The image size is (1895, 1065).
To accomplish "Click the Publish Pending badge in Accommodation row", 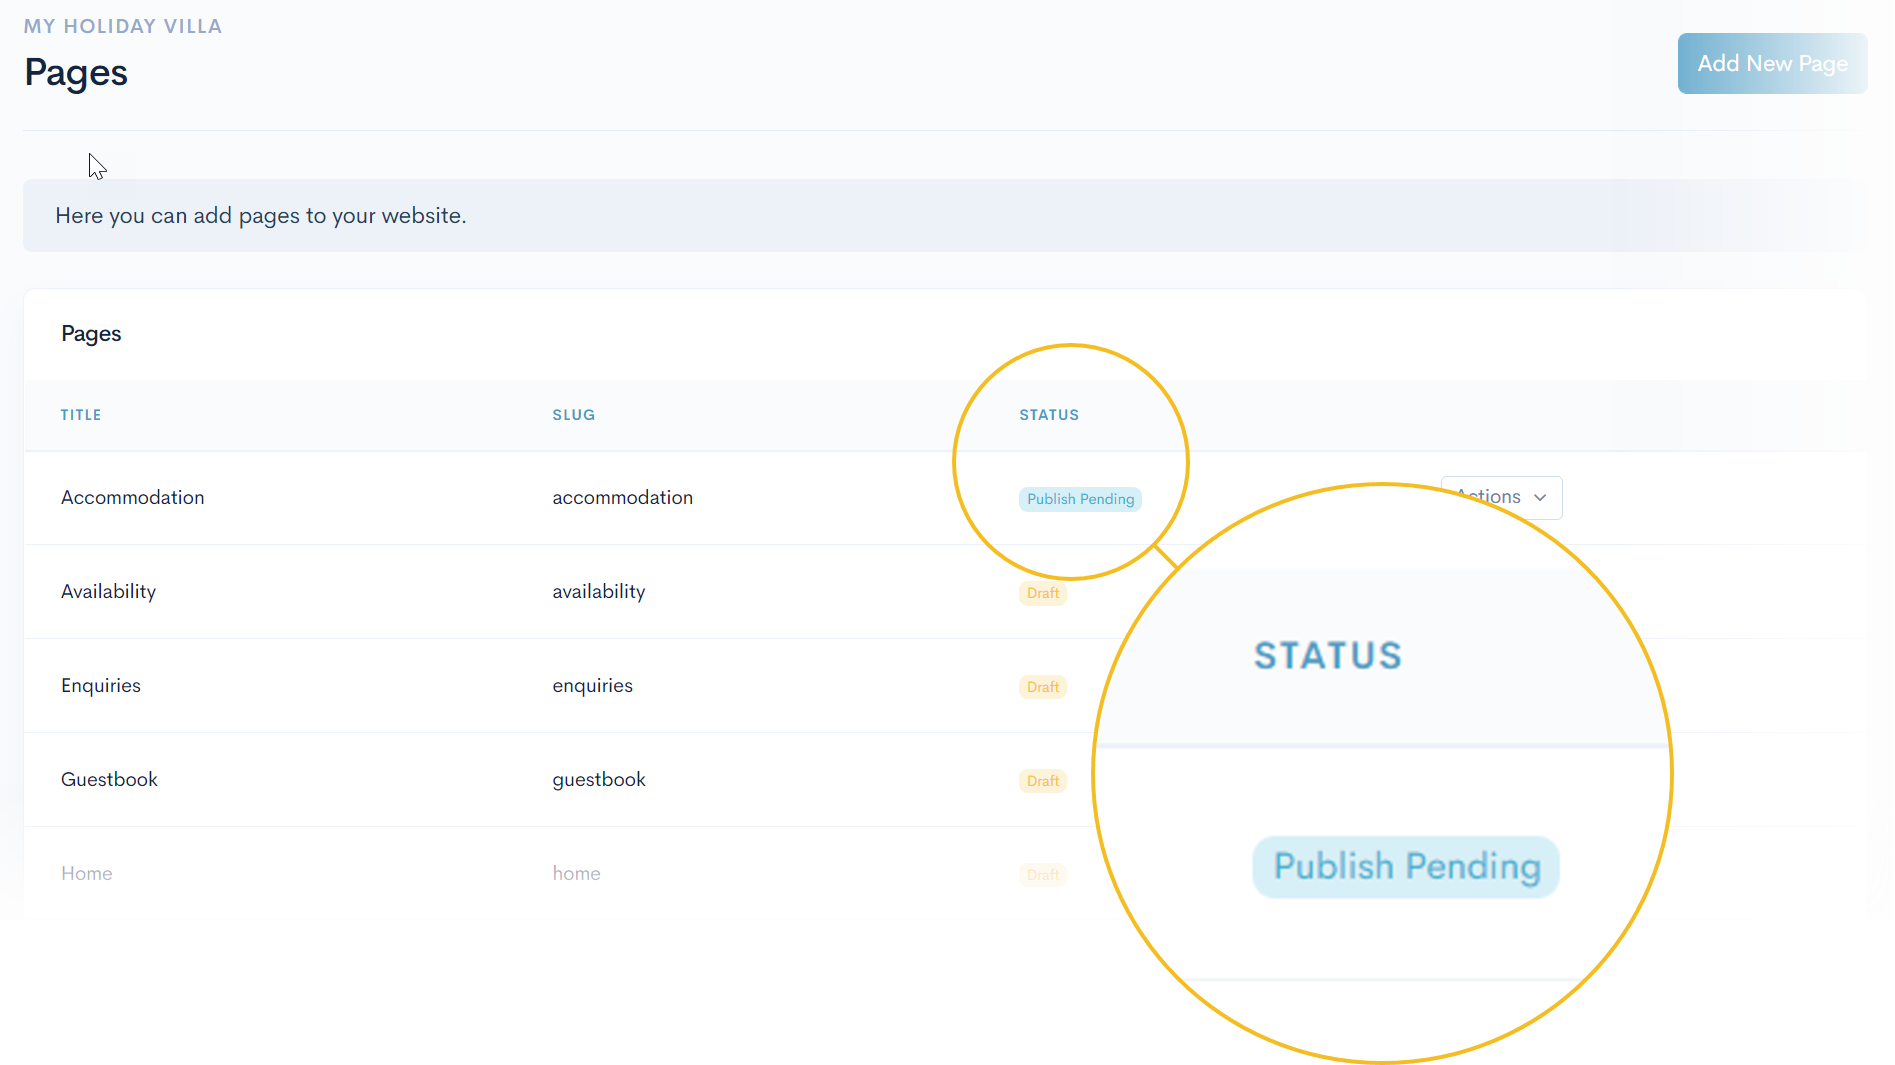I will 1079,499.
